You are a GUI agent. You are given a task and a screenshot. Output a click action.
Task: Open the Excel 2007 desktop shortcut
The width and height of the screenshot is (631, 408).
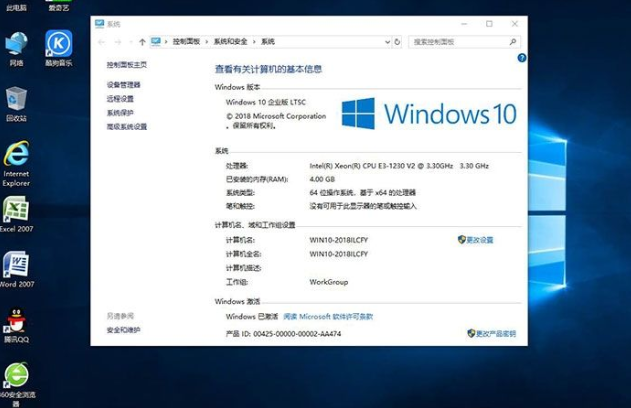point(16,211)
